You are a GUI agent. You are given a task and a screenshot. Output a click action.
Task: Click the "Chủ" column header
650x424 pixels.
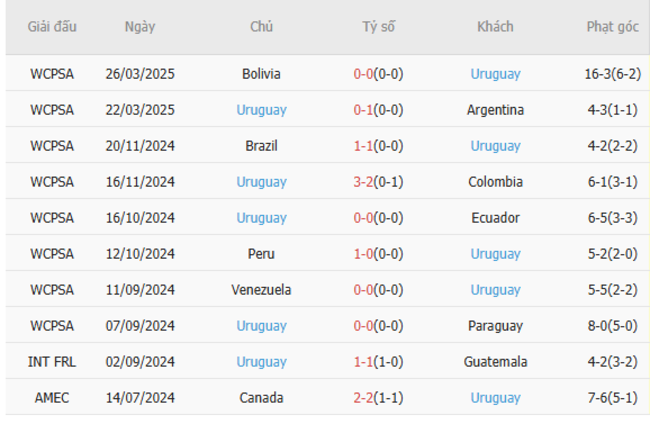(x=262, y=27)
